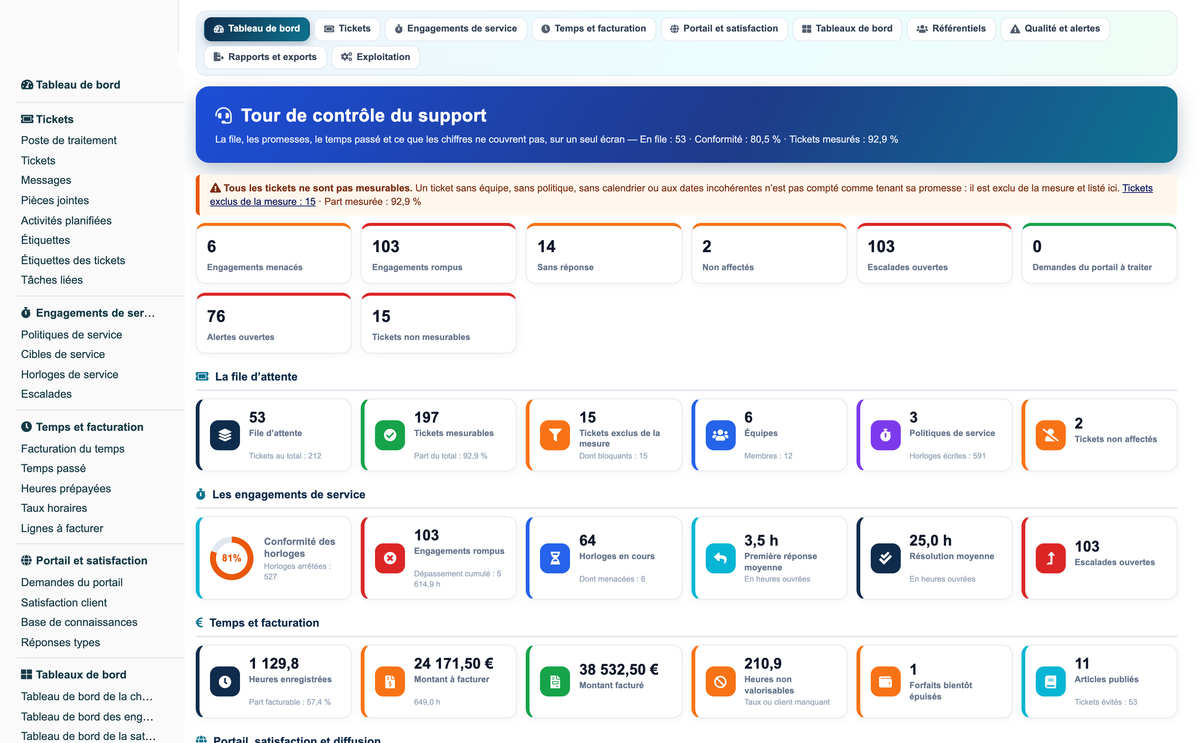Open the Qualité et alertes top tab
The height and width of the screenshot is (743, 1200).
(x=1055, y=29)
